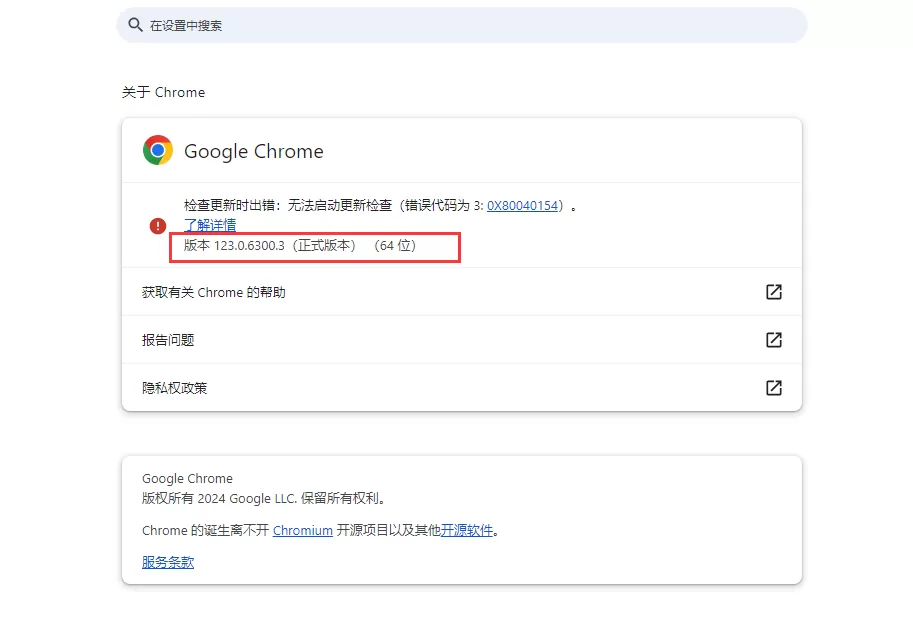
Task: Open the 0X80040154 error code link
Action: pos(522,205)
